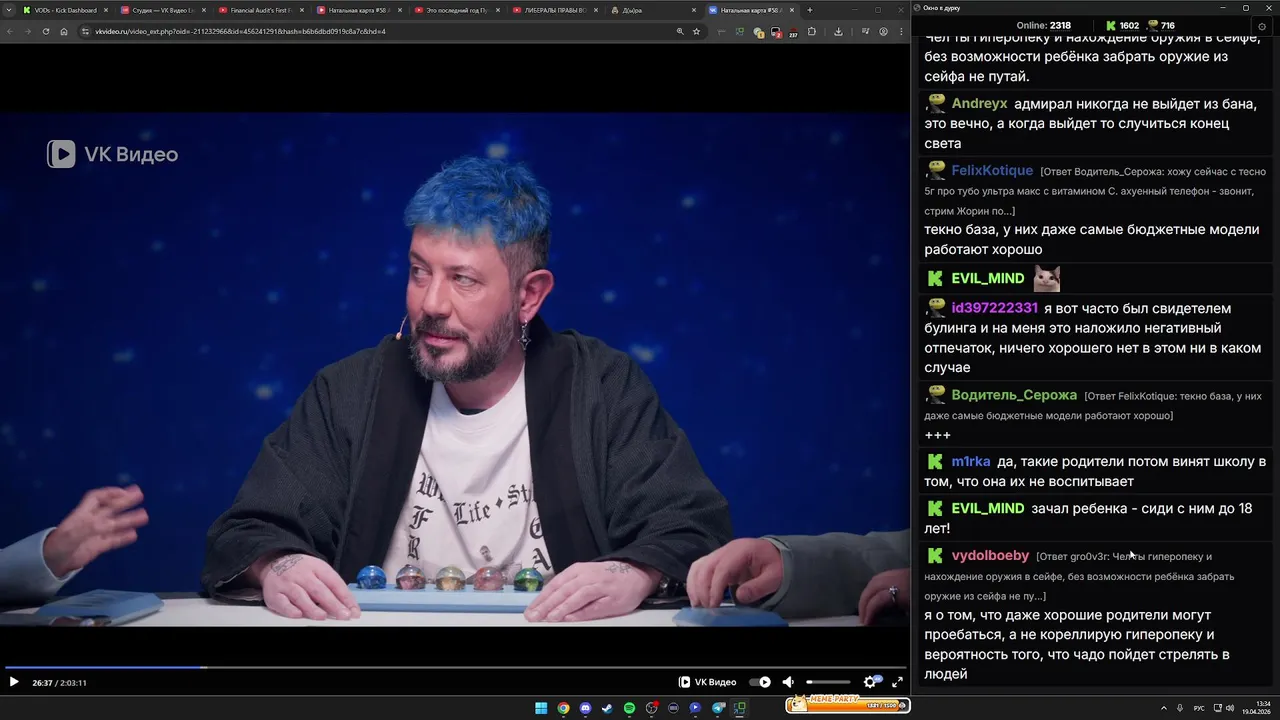Open the browser home page
Screen dimensions: 1280x720
[x=64, y=31]
